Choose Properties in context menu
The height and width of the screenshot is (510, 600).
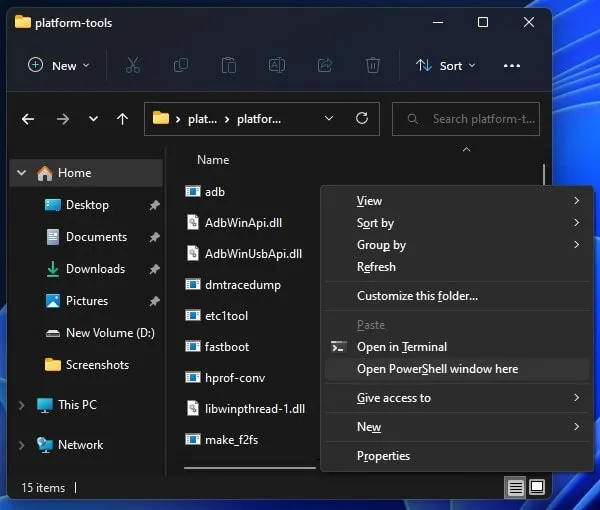pos(457,456)
